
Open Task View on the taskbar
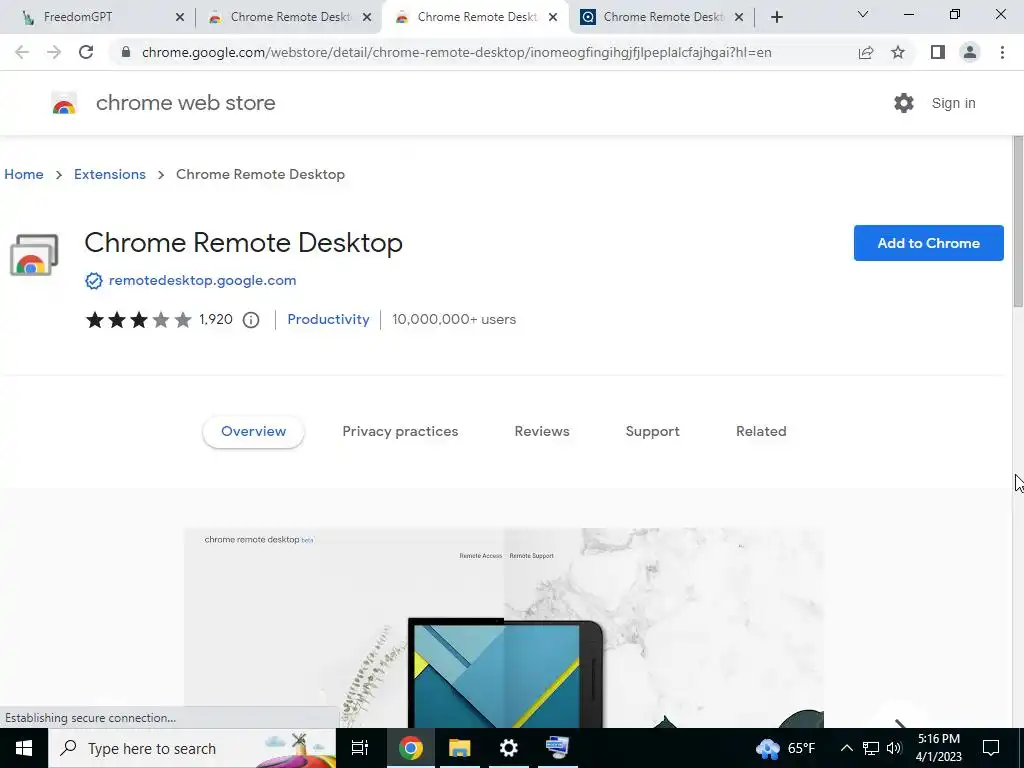click(x=360, y=748)
